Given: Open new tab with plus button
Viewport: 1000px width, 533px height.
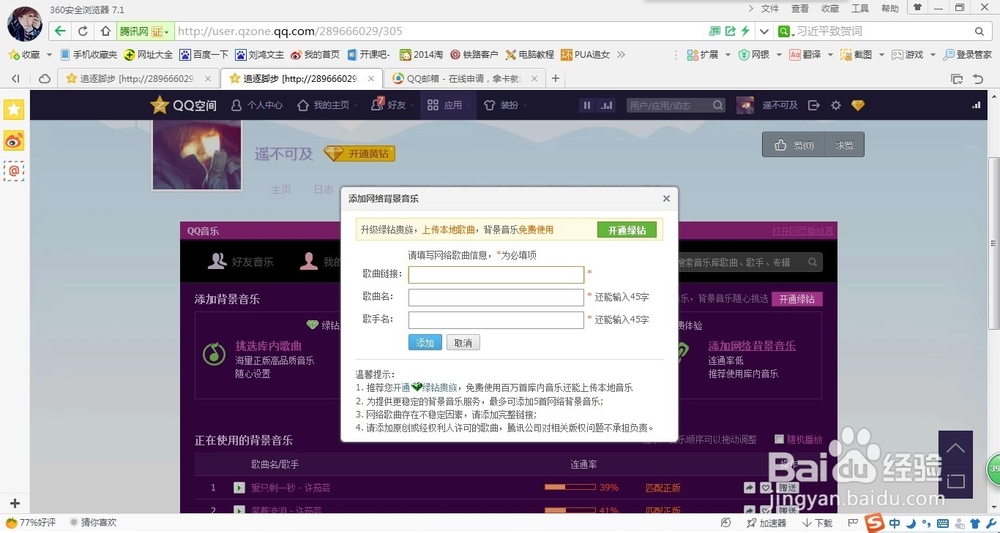Looking at the screenshot, I should [555, 78].
